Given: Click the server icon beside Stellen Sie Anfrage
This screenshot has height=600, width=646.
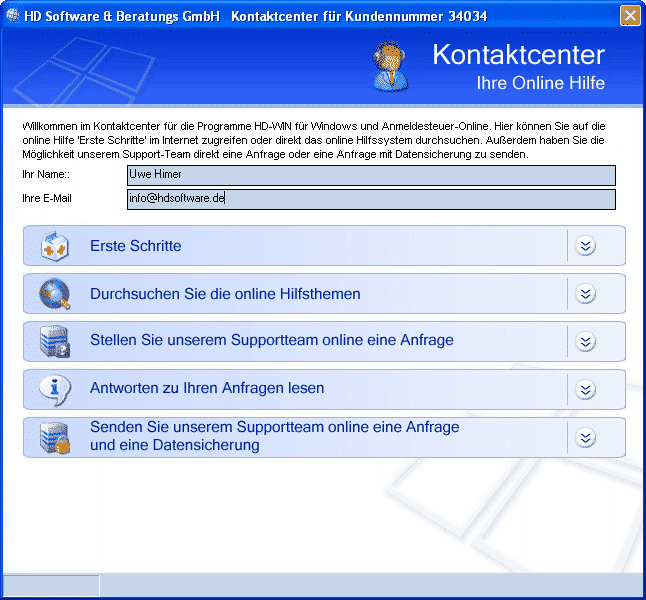Looking at the screenshot, I should 55,342.
